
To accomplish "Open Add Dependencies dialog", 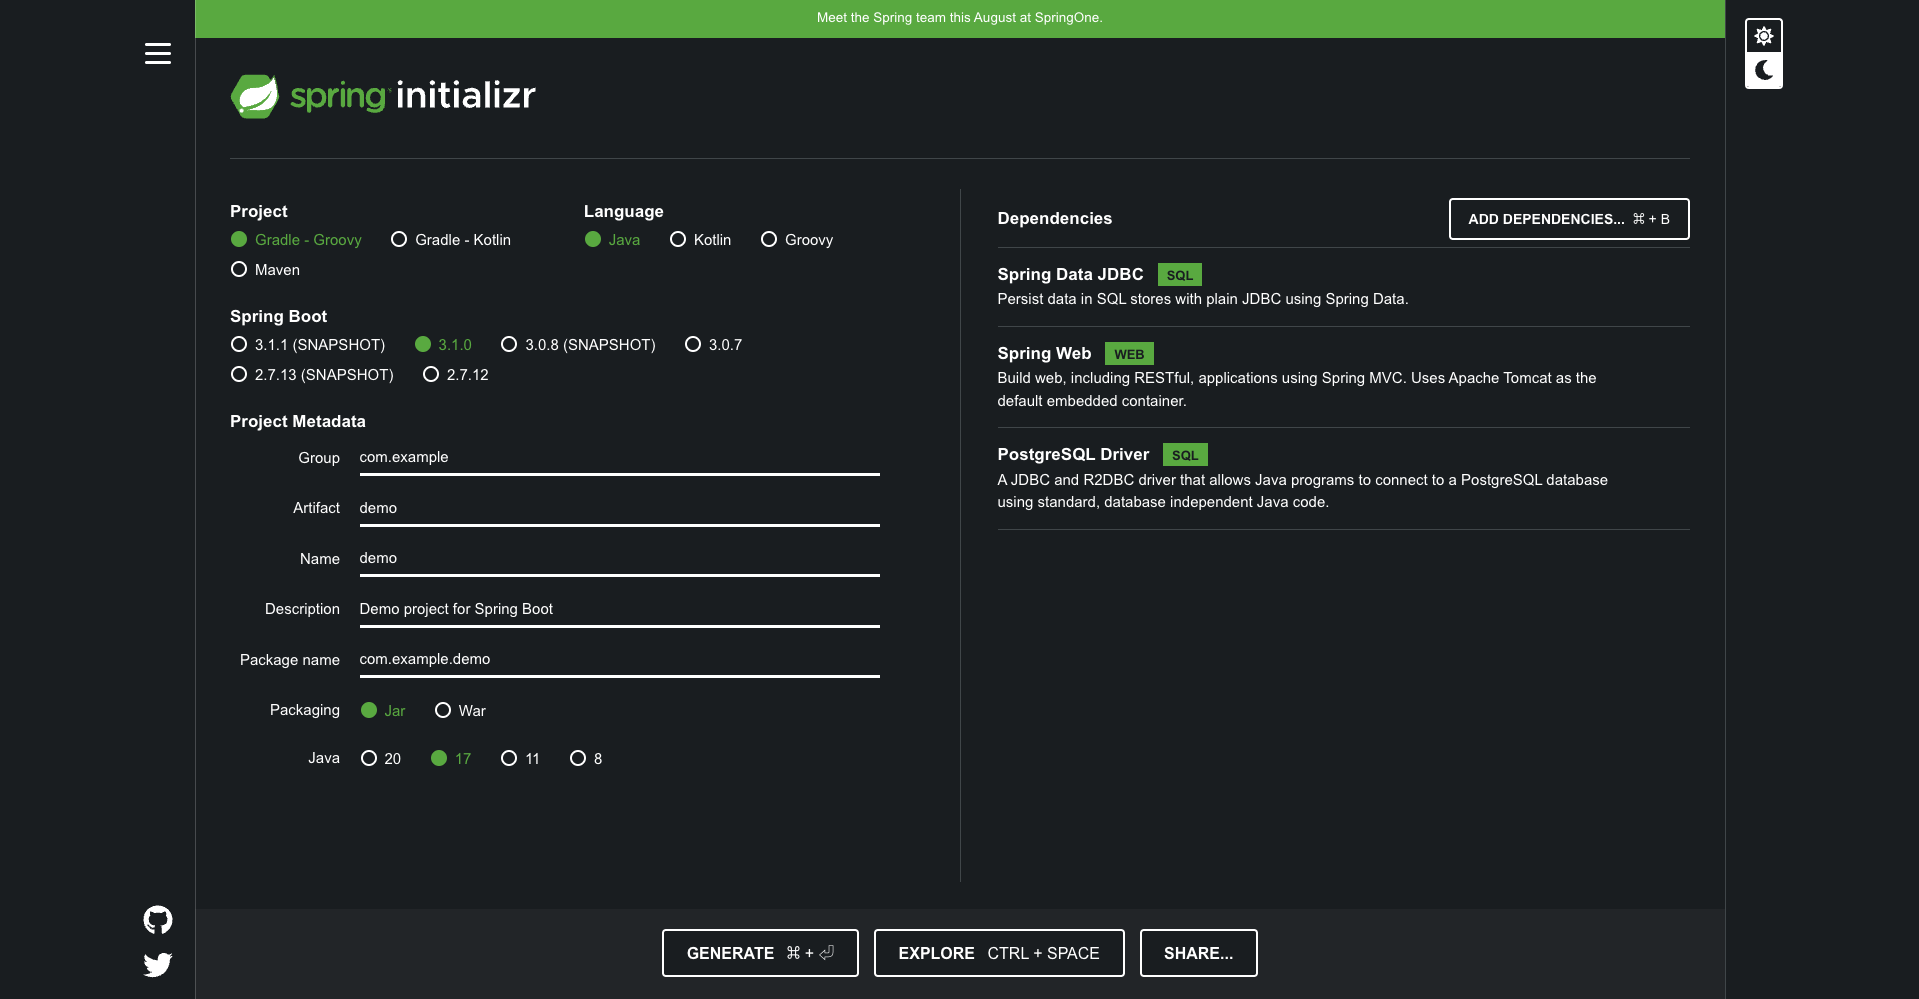I will (x=1569, y=219).
